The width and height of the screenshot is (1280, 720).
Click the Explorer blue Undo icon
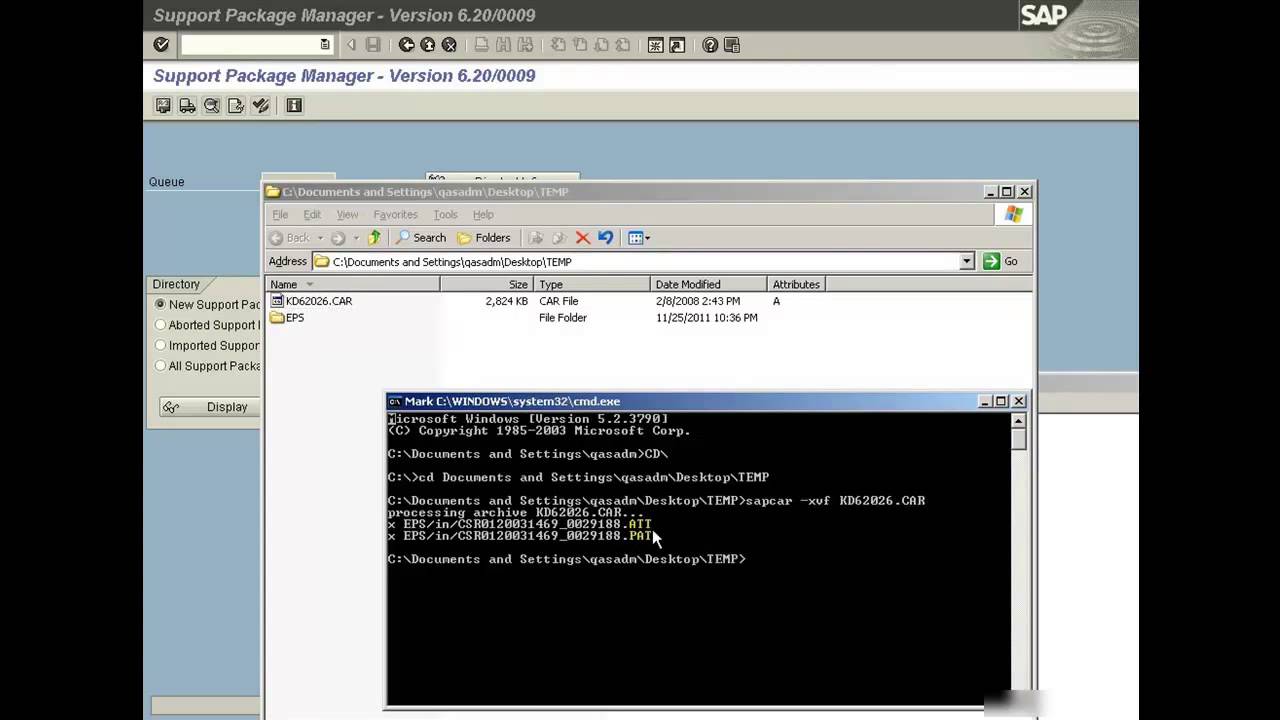(605, 238)
